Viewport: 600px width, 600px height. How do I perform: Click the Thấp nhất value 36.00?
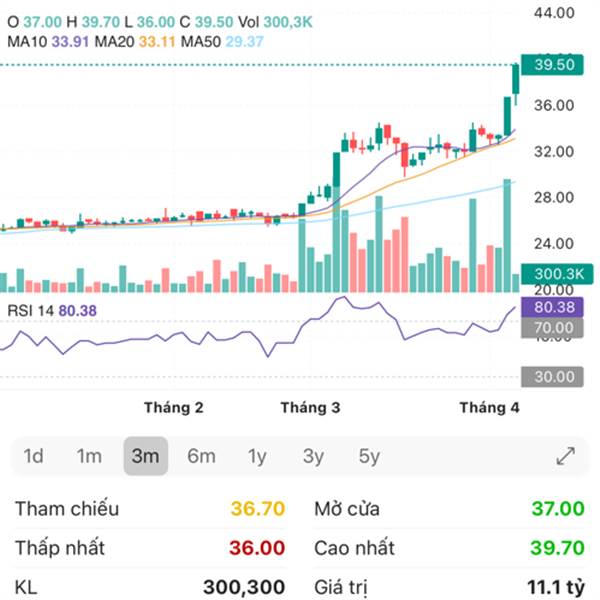click(257, 548)
